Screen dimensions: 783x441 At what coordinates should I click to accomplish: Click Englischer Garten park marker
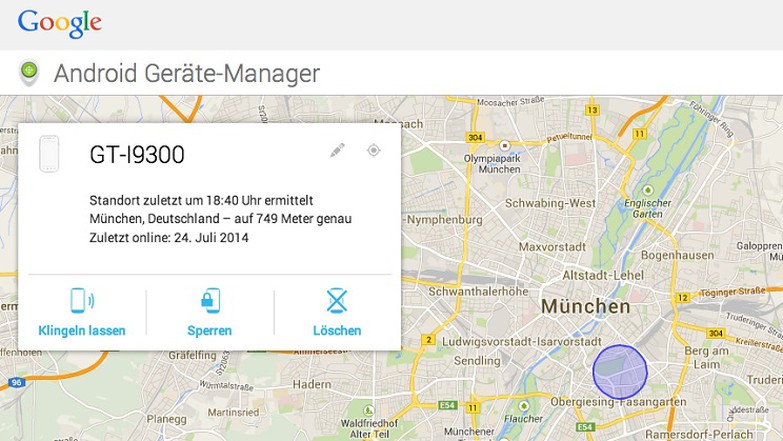[x=648, y=190]
